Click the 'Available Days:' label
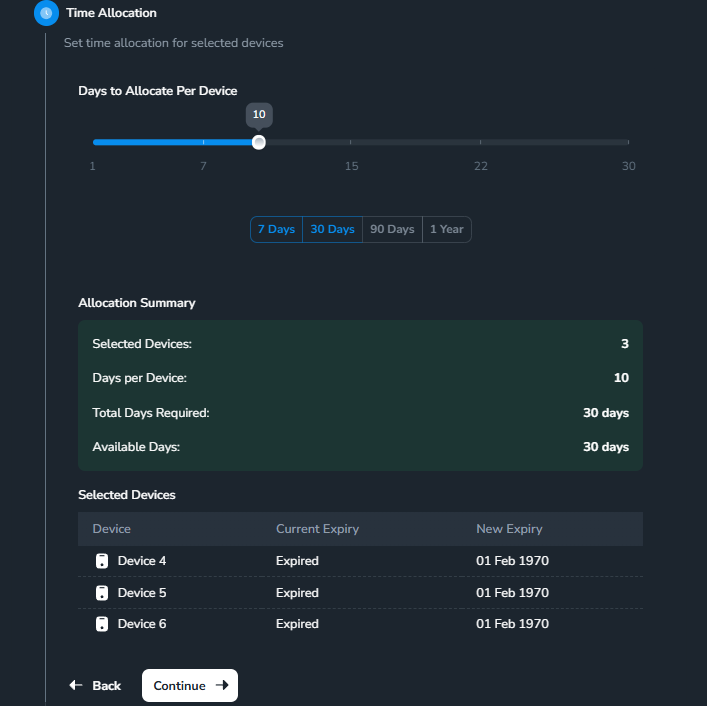This screenshot has width=707, height=706. coord(136,447)
